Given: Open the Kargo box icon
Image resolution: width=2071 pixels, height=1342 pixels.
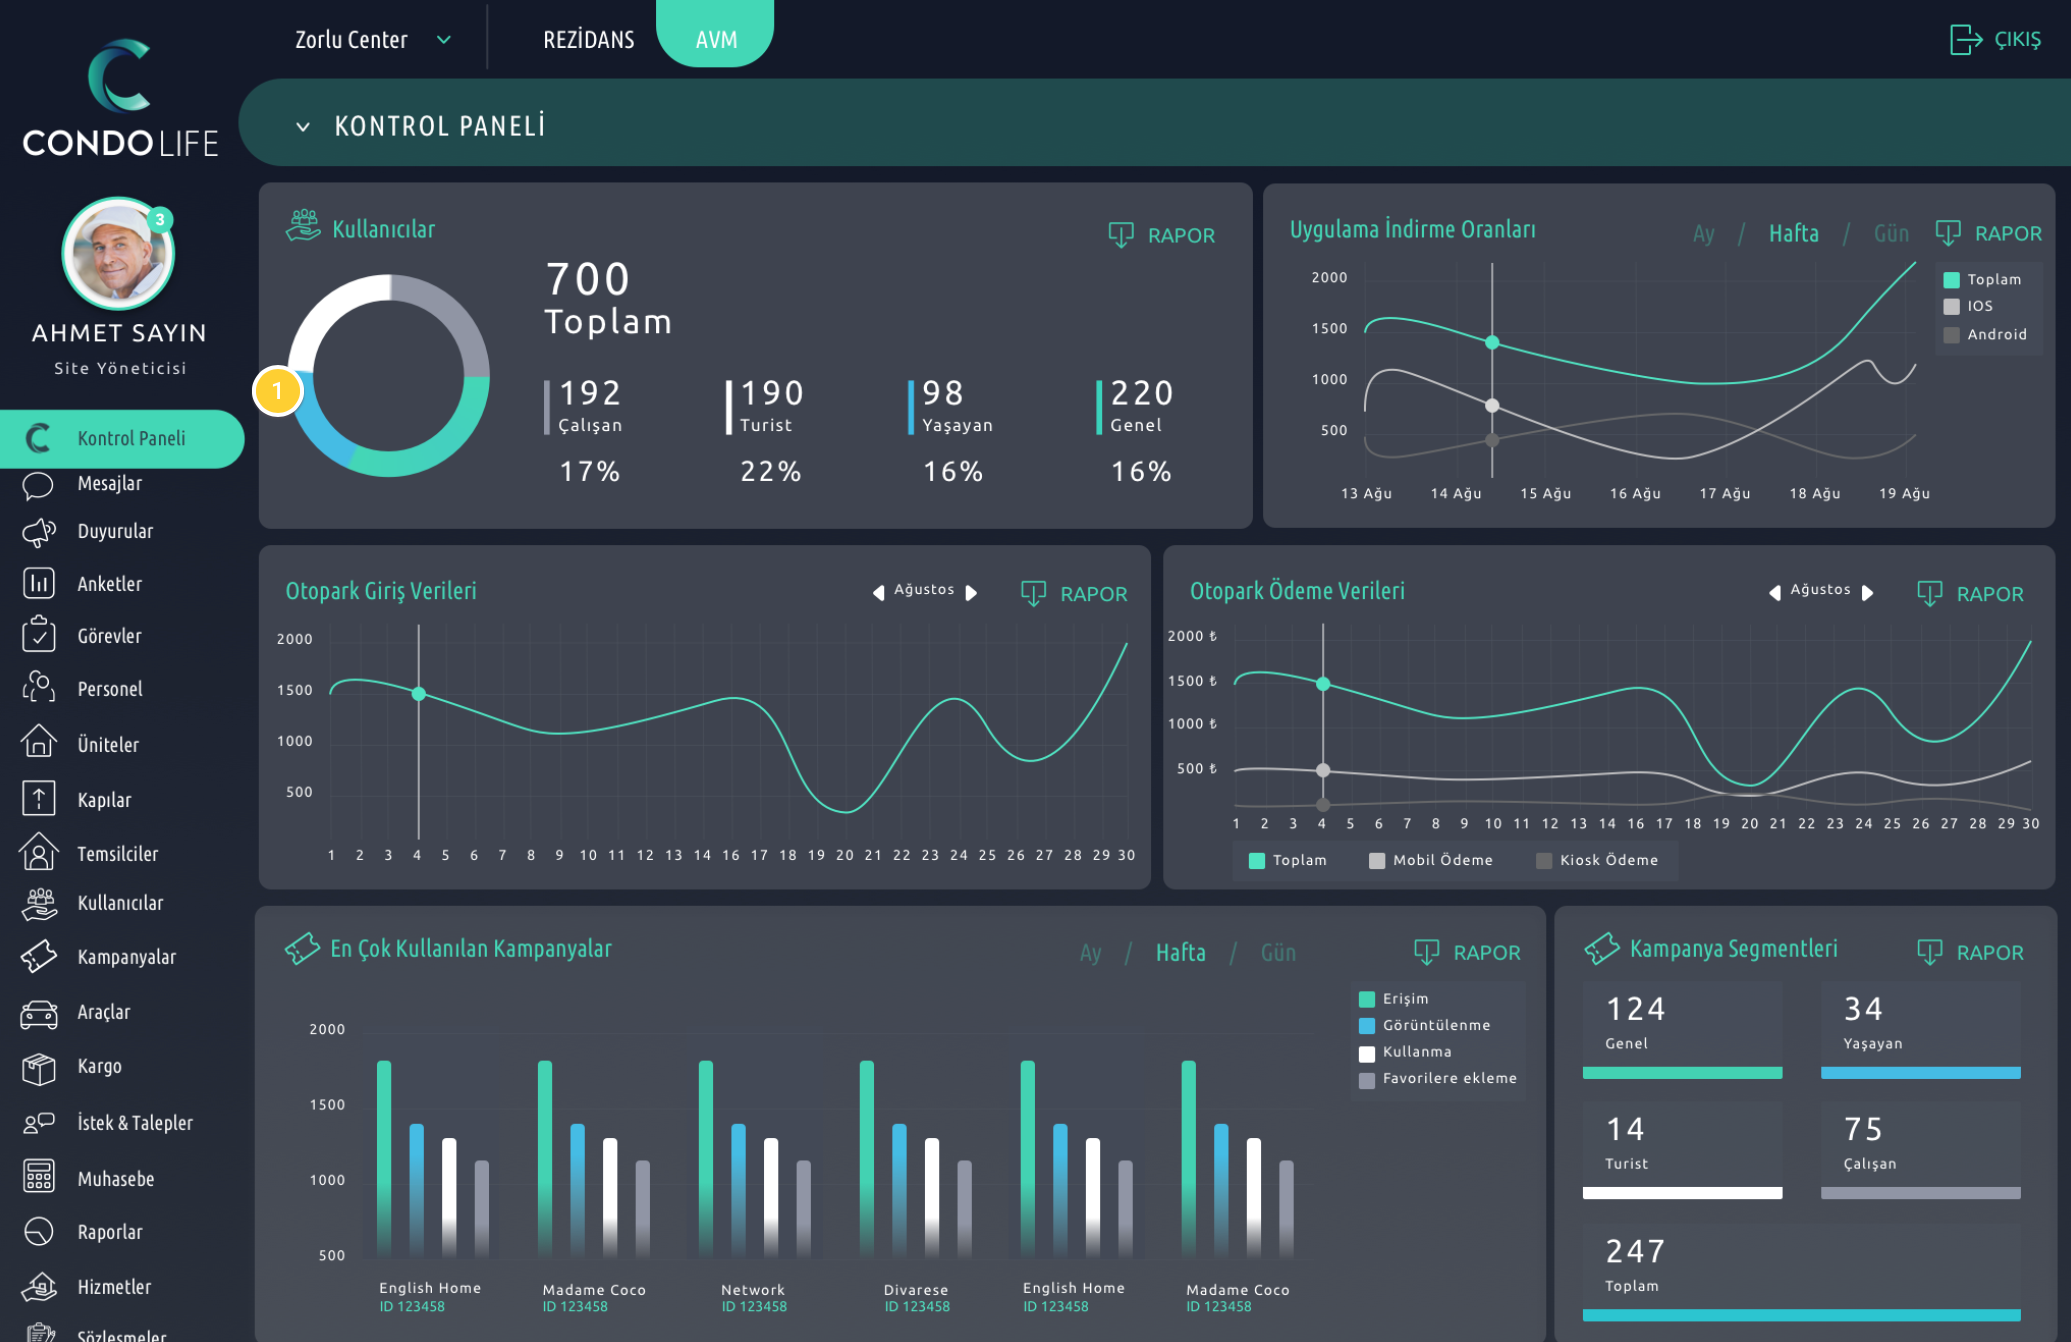Looking at the screenshot, I should tap(38, 1068).
